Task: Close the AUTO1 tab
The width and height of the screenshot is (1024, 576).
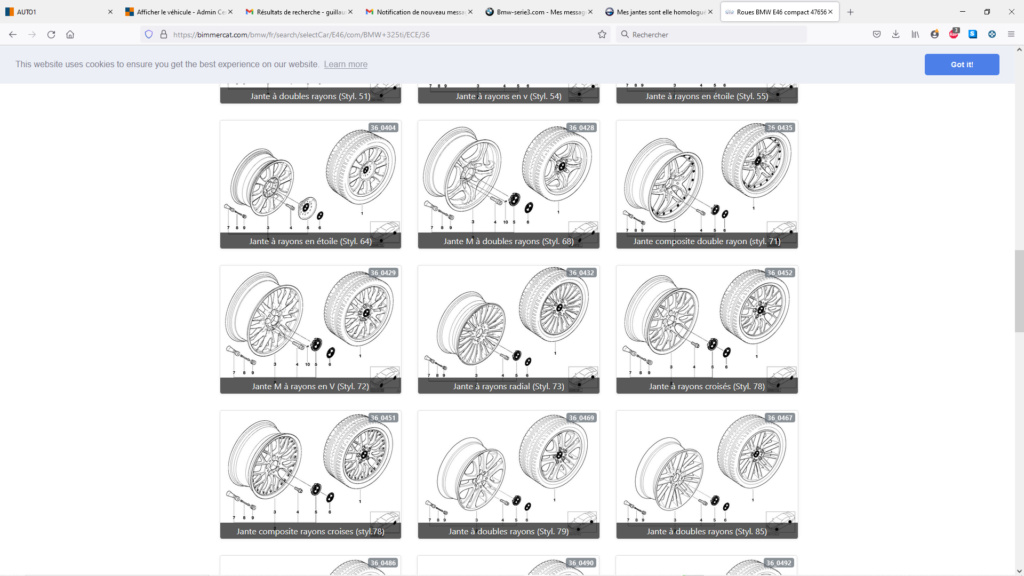Action: click(110, 12)
